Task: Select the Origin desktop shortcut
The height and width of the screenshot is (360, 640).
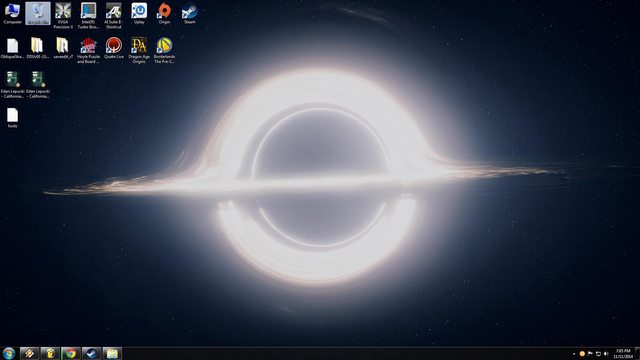Action: click(x=164, y=14)
